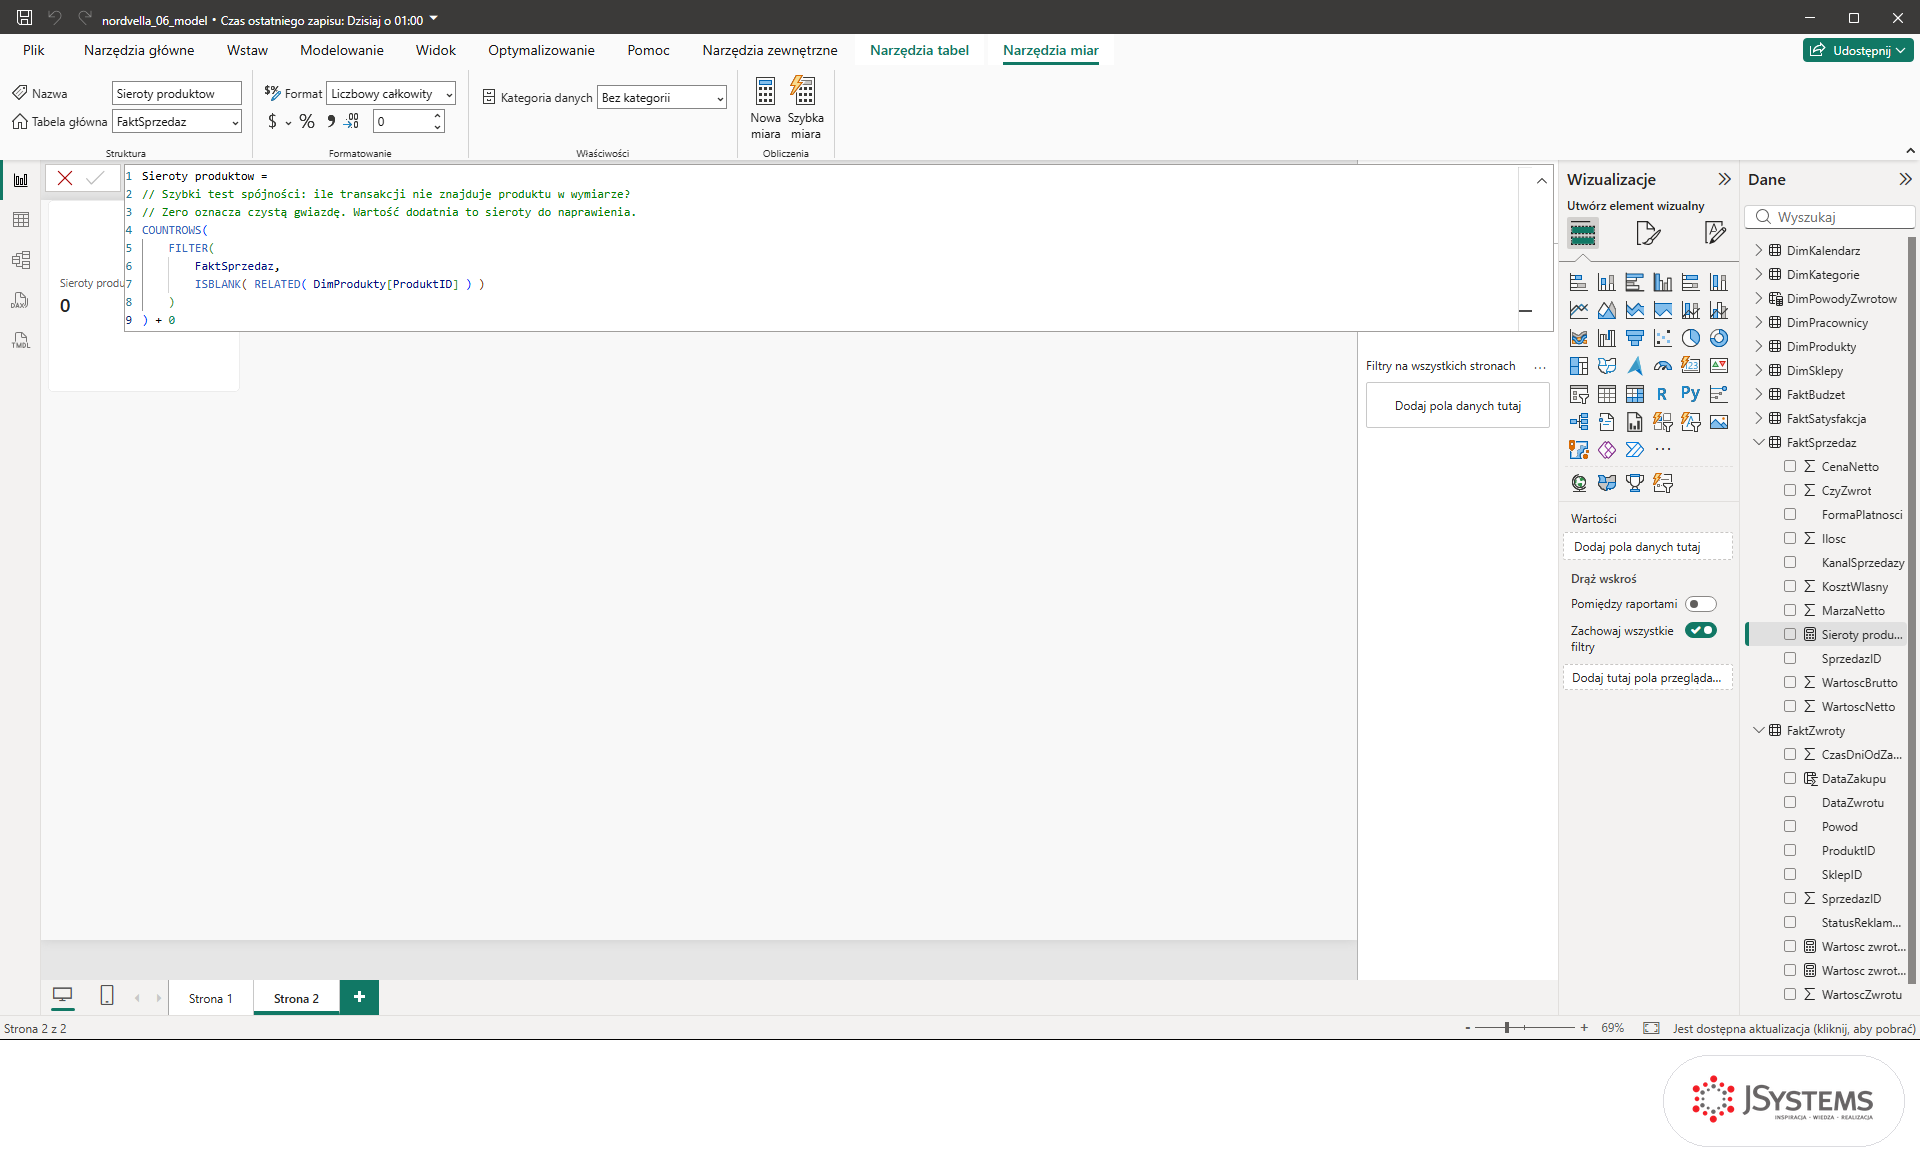This screenshot has height=1162, width=1920.
Task: Collapse the Wizualizacje pane
Action: (x=1724, y=179)
